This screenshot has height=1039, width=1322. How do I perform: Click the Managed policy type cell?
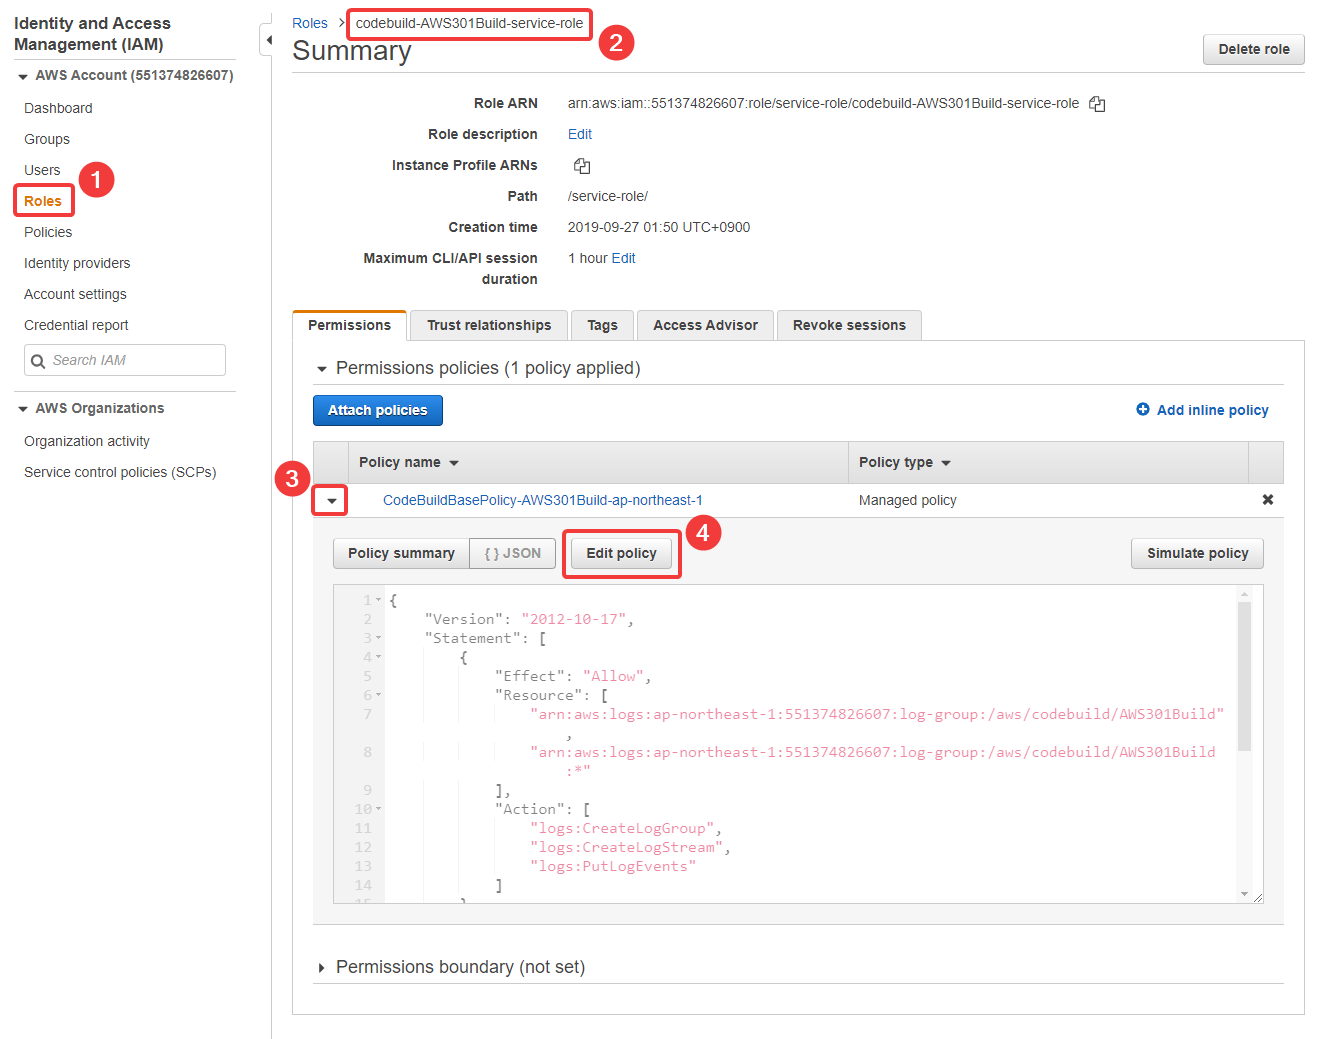click(908, 500)
